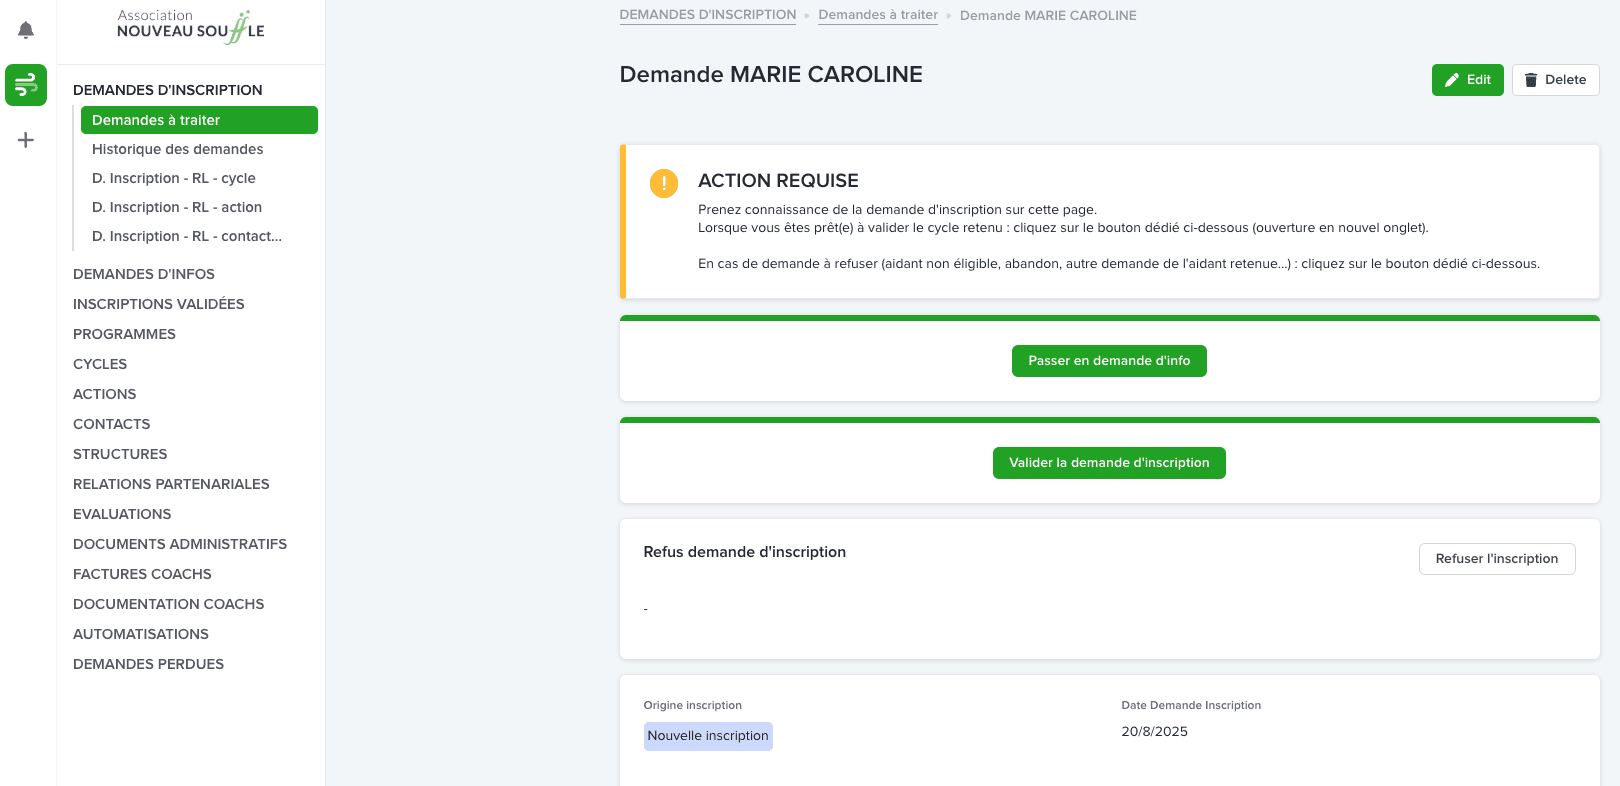Select D. Inscription - RL - action

[177, 207]
